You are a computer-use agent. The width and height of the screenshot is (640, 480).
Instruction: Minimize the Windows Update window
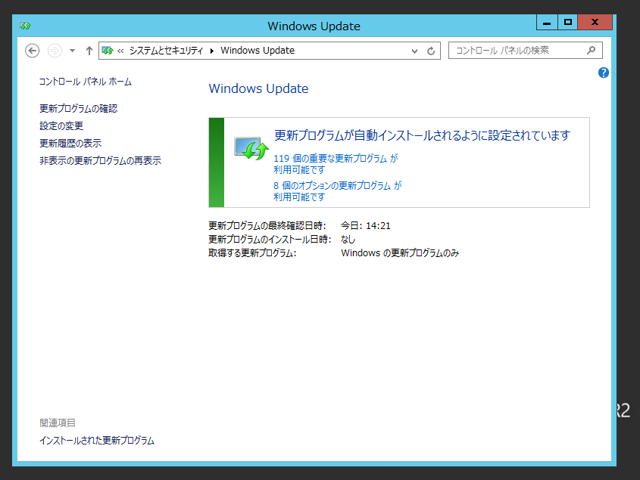(x=547, y=22)
